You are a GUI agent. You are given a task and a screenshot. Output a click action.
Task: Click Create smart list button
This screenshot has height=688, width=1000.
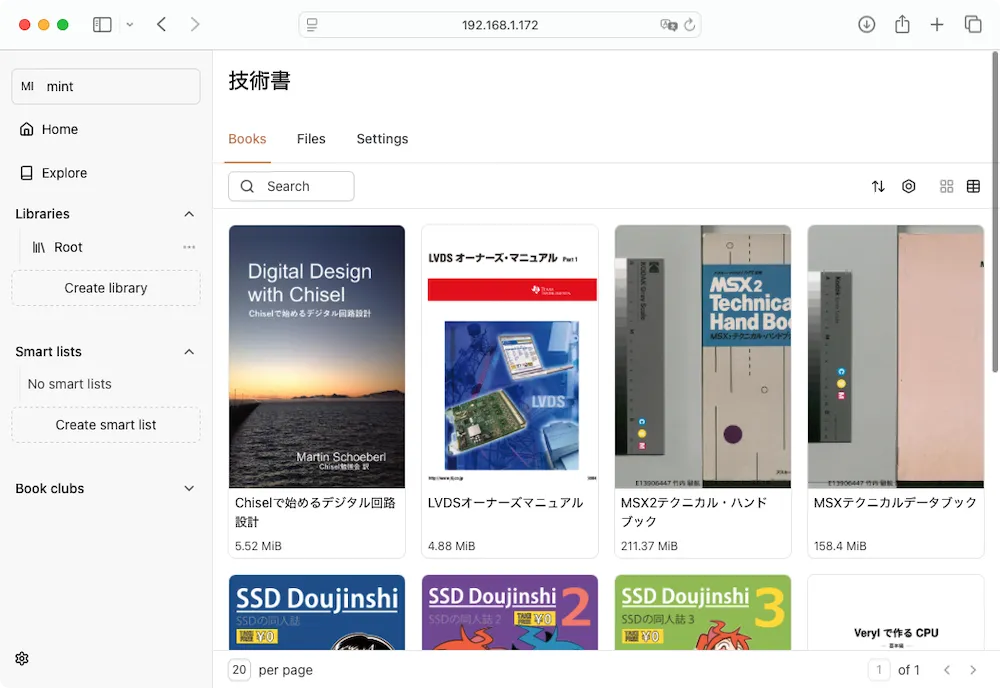pyautogui.click(x=106, y=425)
